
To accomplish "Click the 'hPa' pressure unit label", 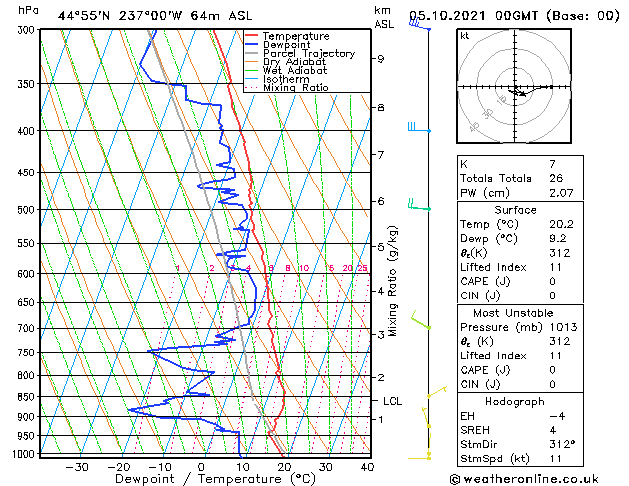I will click(x=28, y=11).
